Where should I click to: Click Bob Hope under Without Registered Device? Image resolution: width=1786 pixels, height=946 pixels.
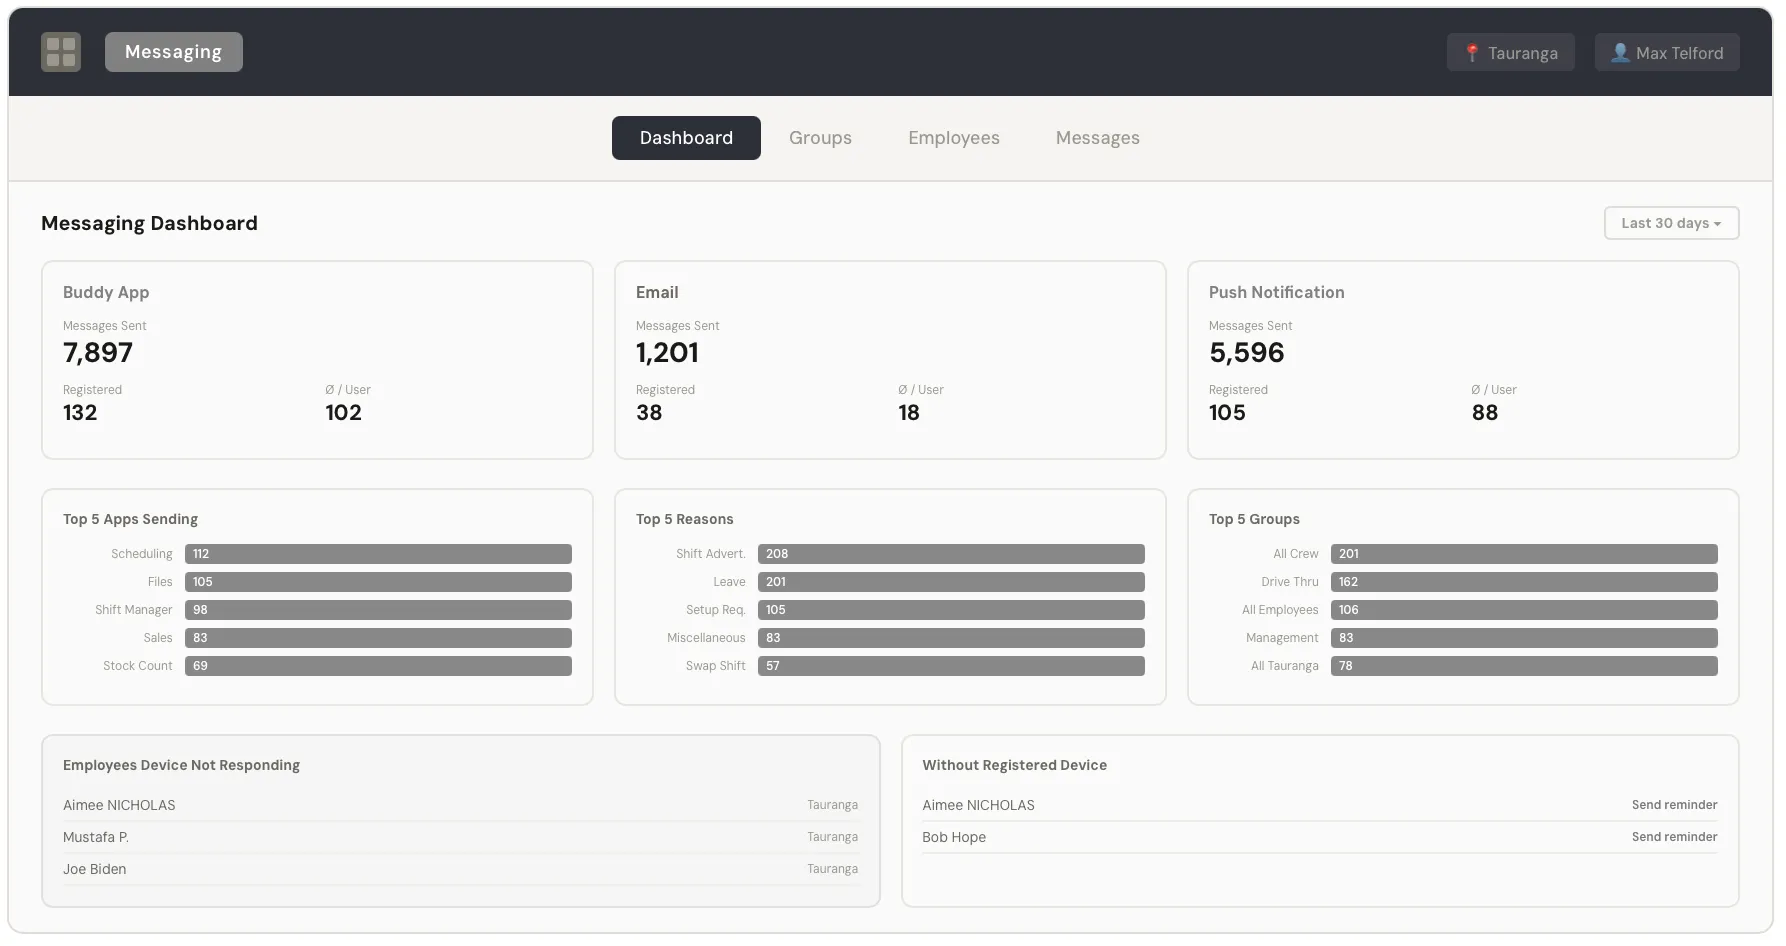pos(954,837)
